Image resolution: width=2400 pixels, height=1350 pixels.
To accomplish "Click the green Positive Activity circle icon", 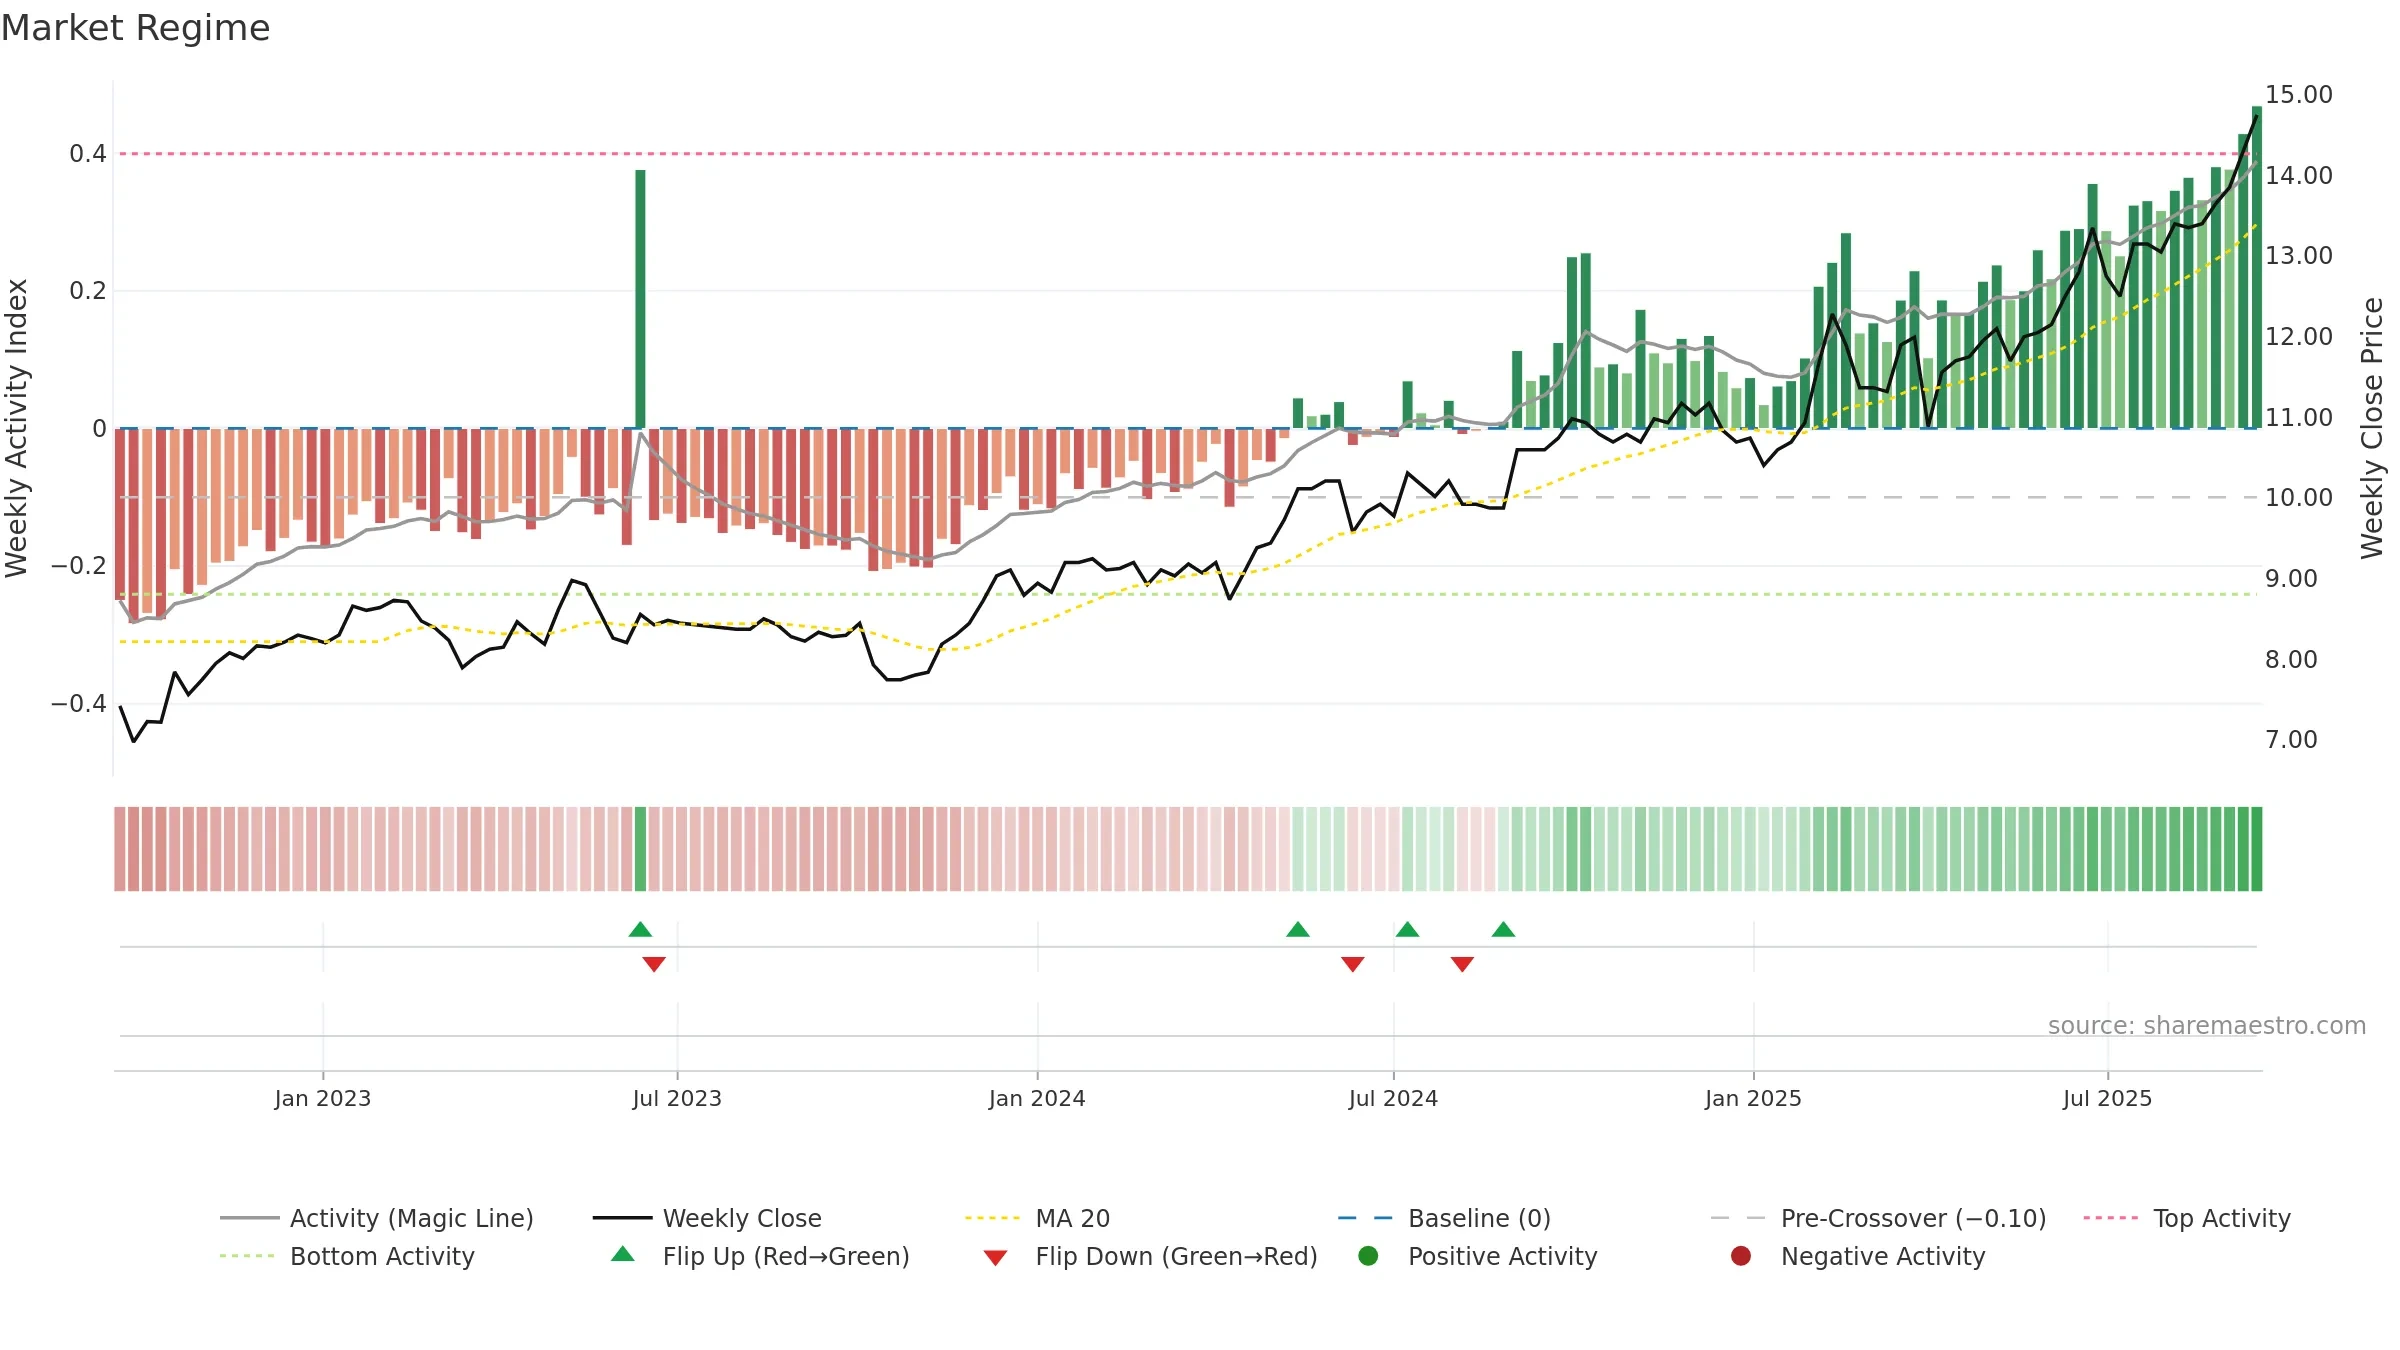I will (1368, 1256).
